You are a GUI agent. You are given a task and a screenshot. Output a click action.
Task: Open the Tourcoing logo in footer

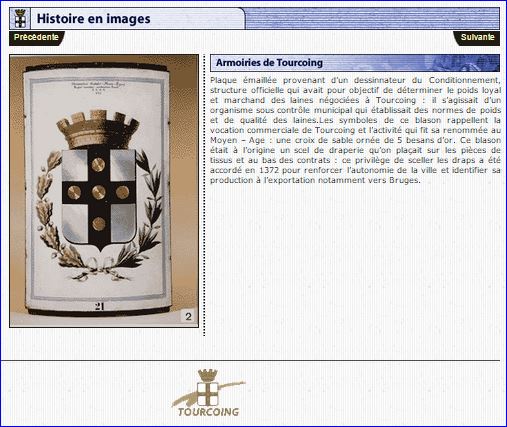click(209, 393)
